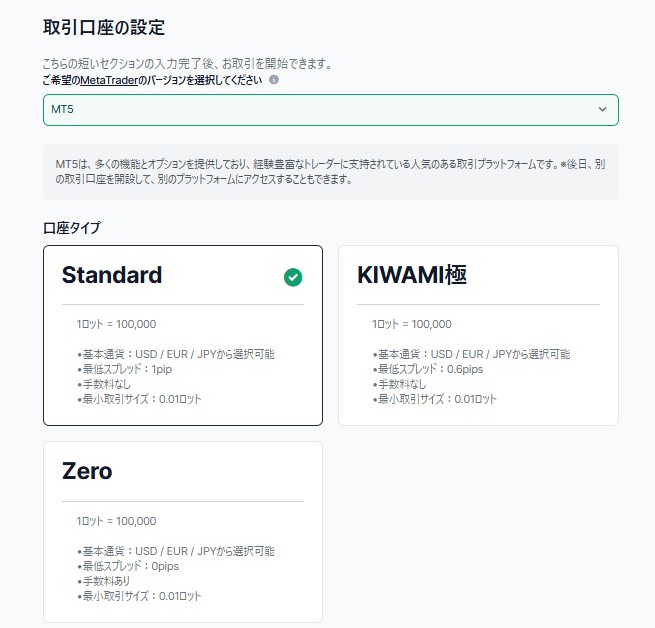Click 手数料なし text in Standard card
Screen dimensions: 655x628
tap(104, 384)
